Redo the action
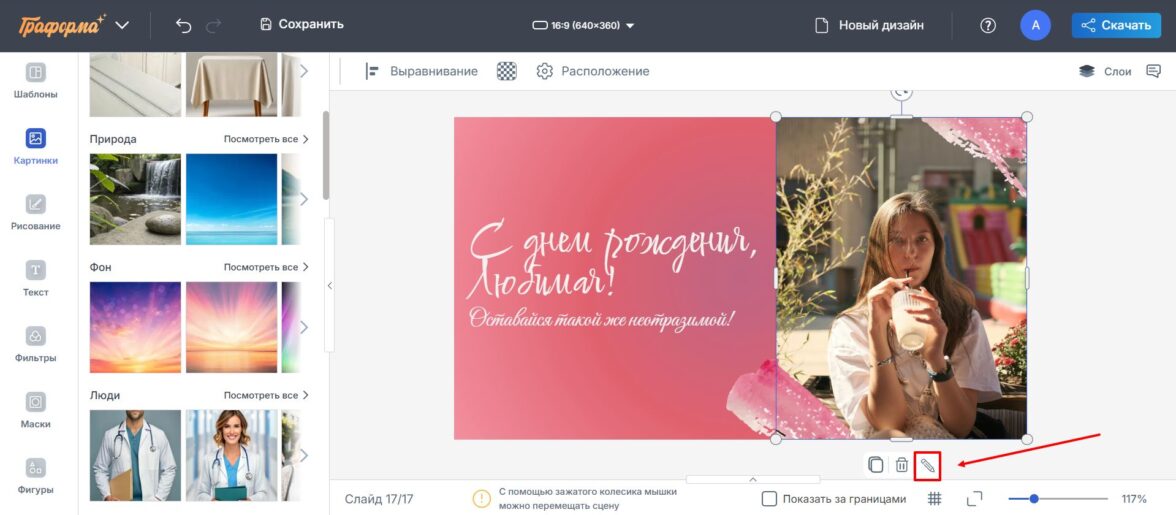Viewport: 1176px width, 515px height. click(214, 25)
